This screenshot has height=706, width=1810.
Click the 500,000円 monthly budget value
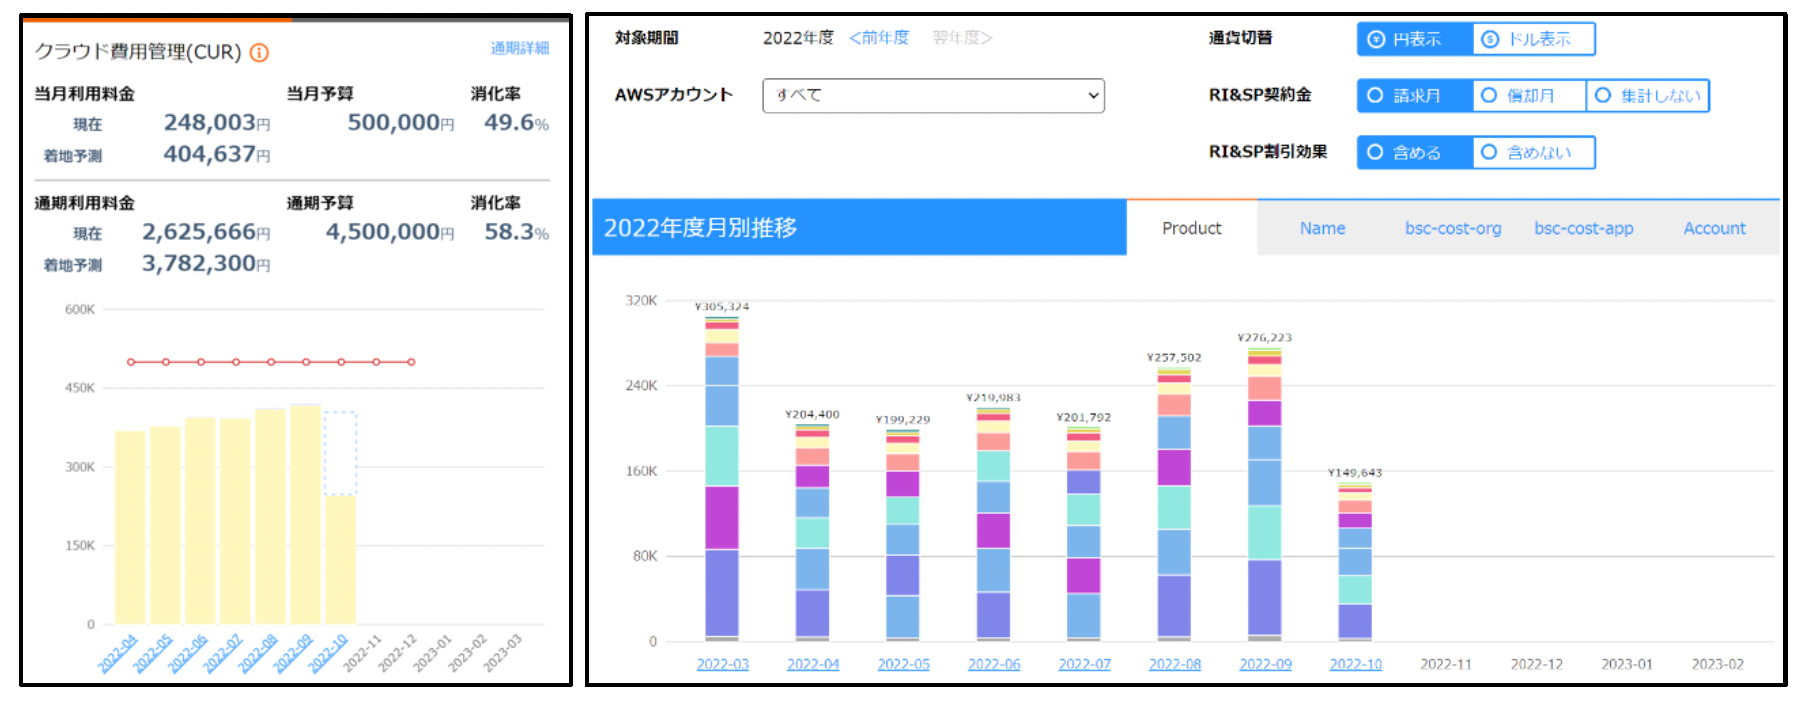tap(401, 122)
